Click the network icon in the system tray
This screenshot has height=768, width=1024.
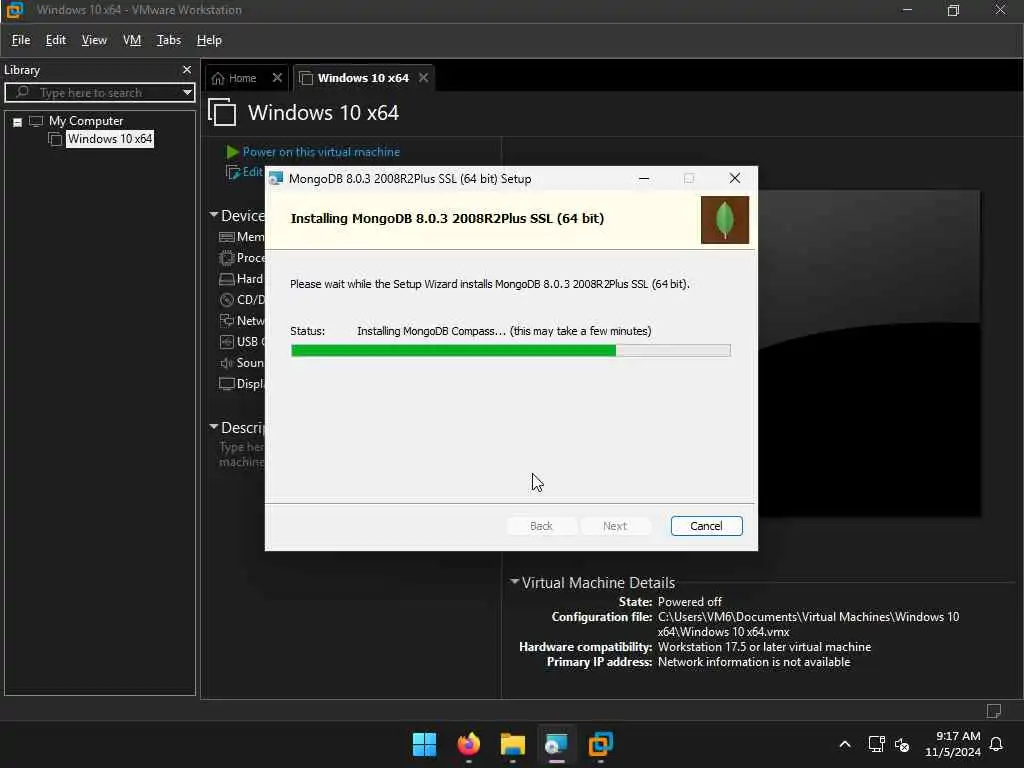(x=876, y=744)
